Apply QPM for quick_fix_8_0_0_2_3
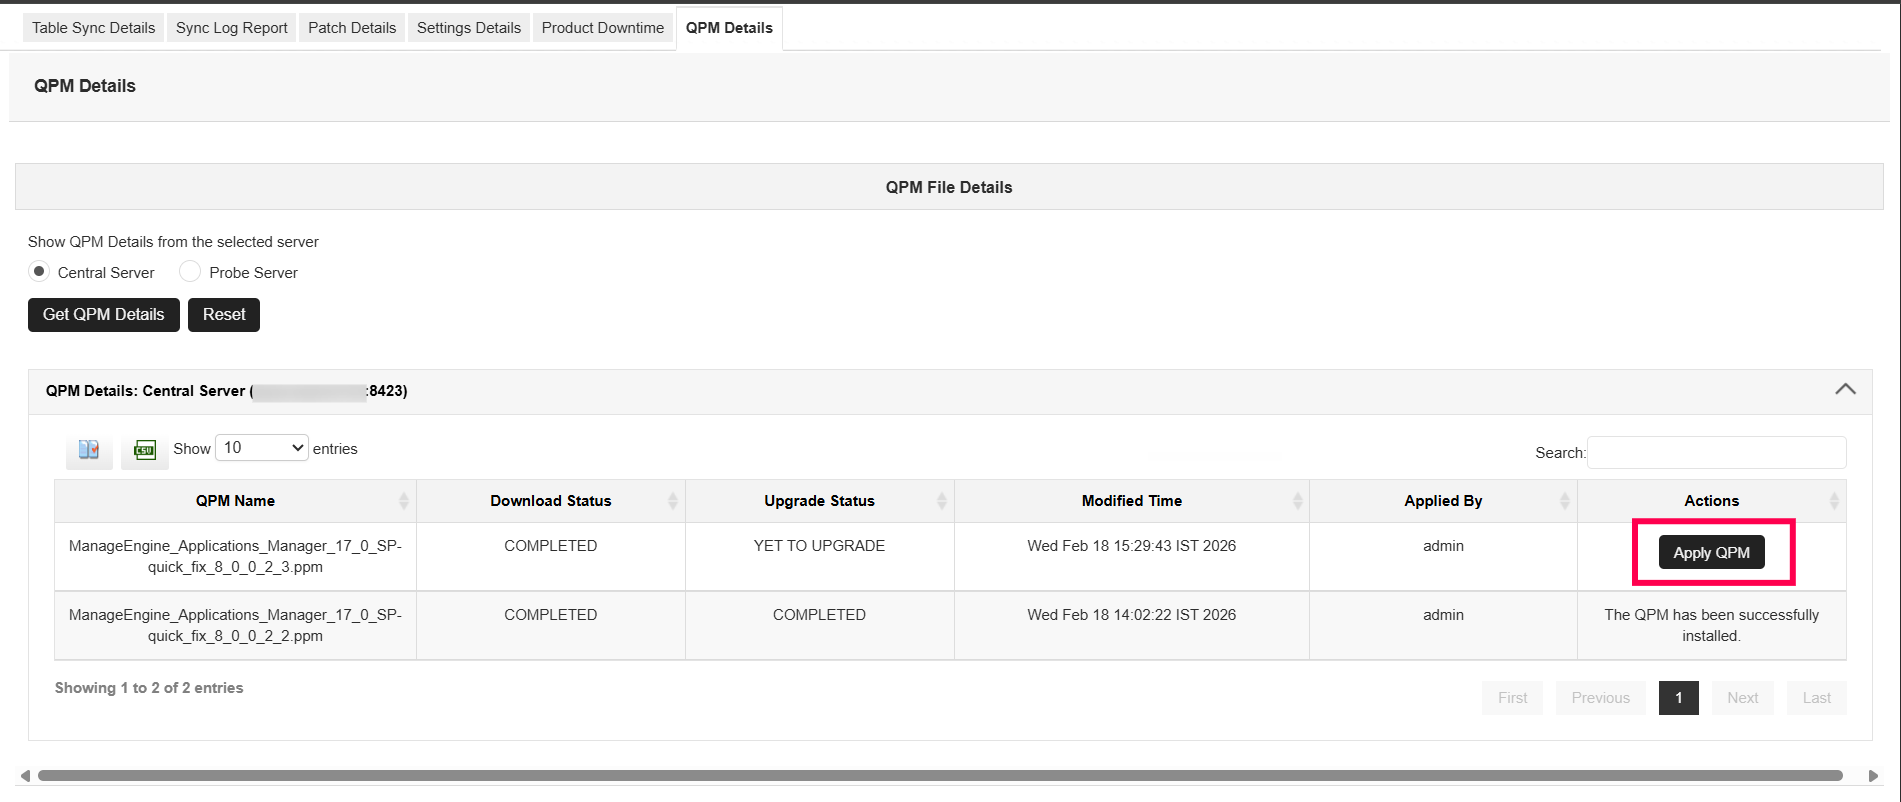The width and height of the screenshot is (1901, 802). coord(1712,552)
